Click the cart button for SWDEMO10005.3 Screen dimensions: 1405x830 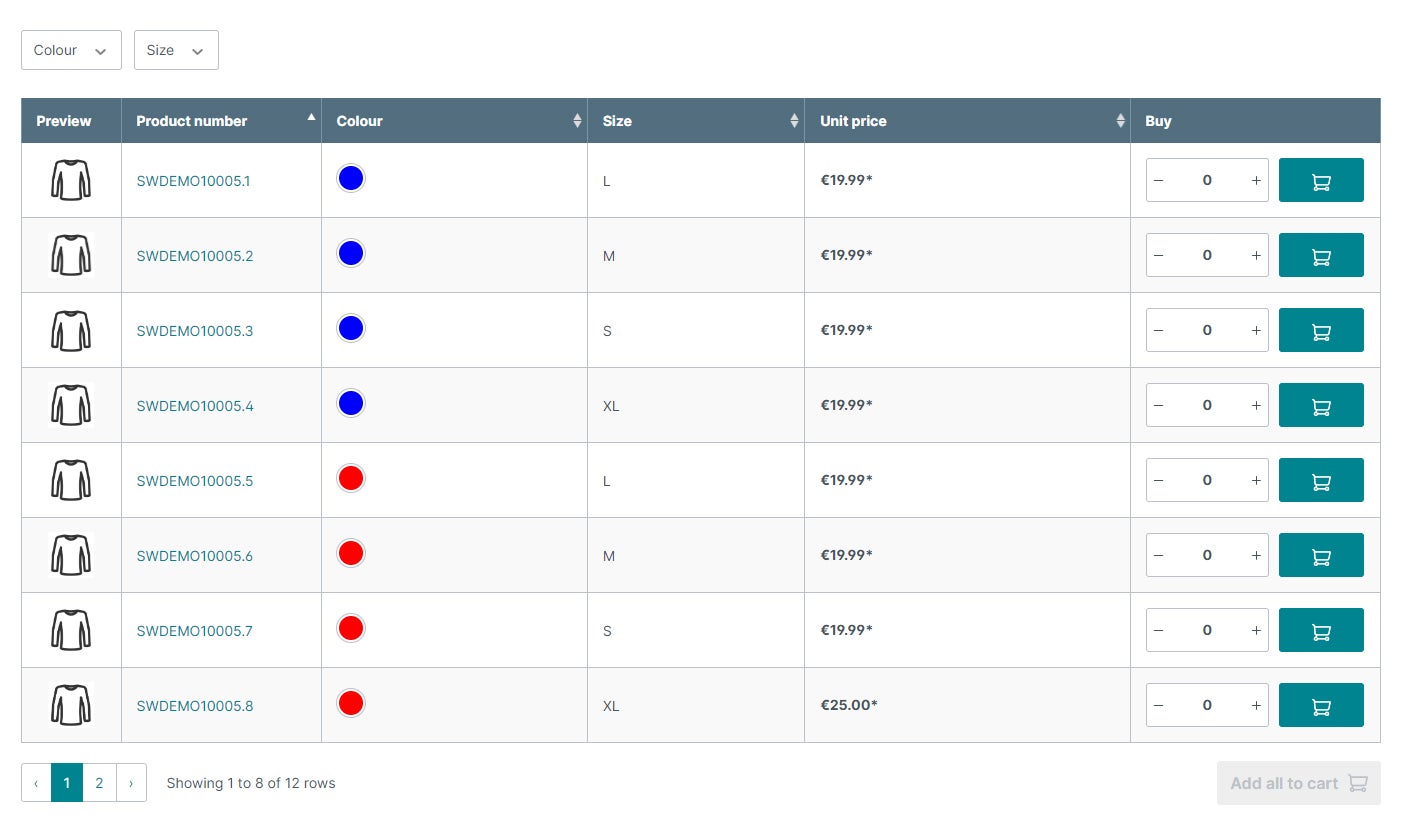(1321, 330)
